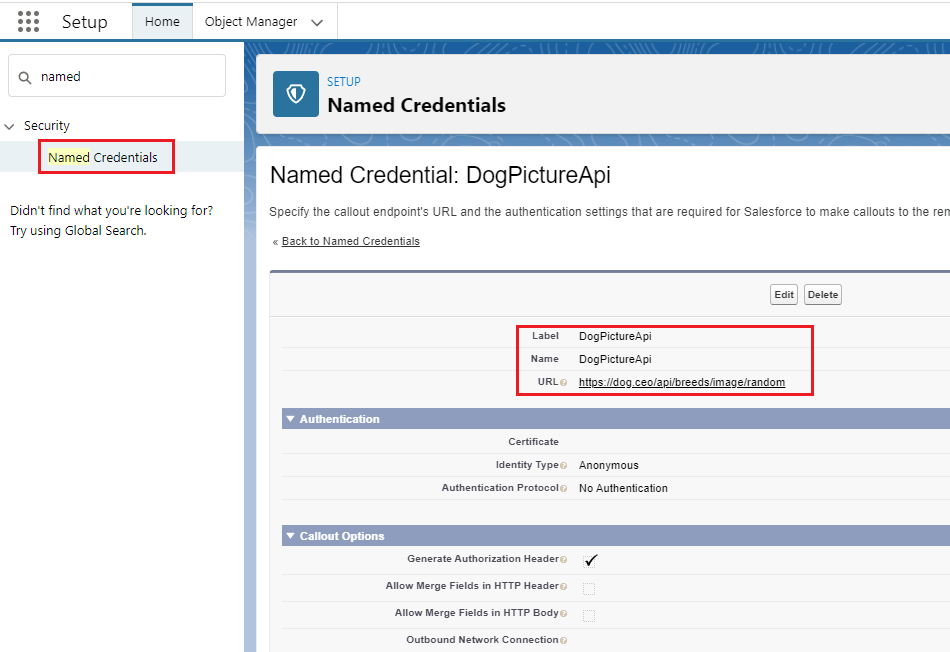Viewport: 950px width, 652px height.
Task: Click the help icon beside Outbound Network Connection
Action: (565, 640)
